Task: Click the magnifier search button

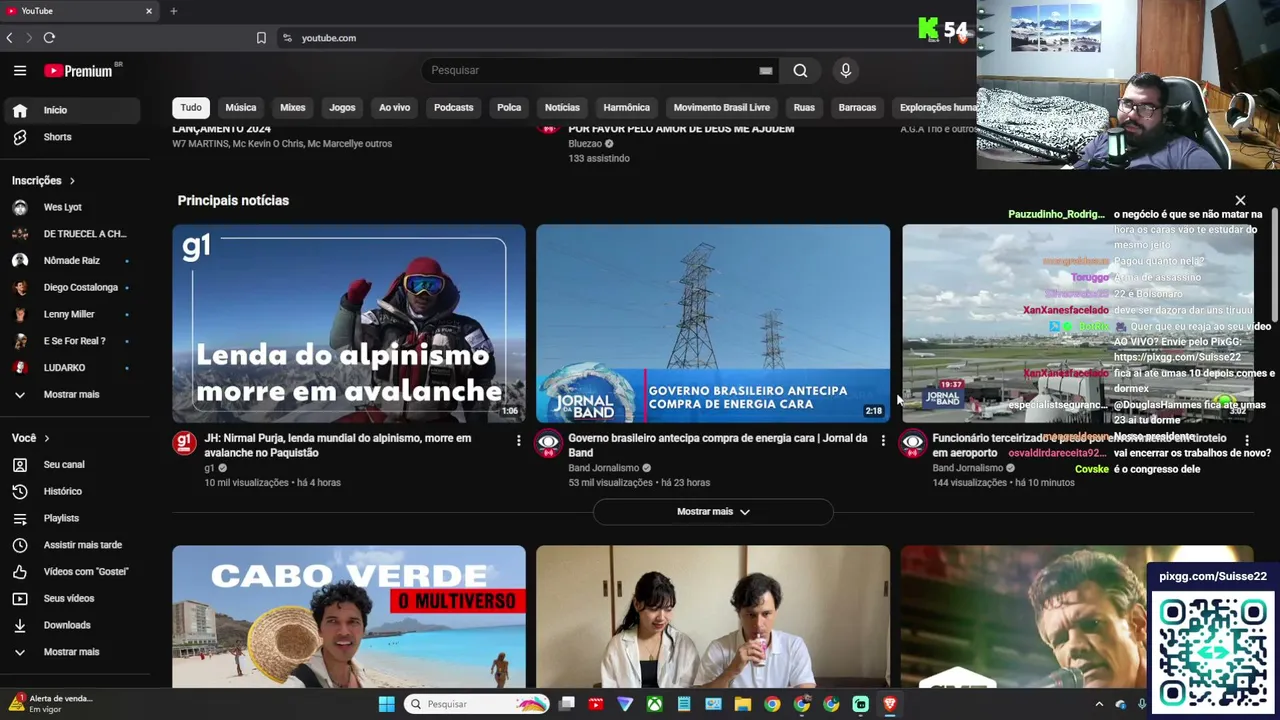Action: pyautogui.click(x=800, y=70)
